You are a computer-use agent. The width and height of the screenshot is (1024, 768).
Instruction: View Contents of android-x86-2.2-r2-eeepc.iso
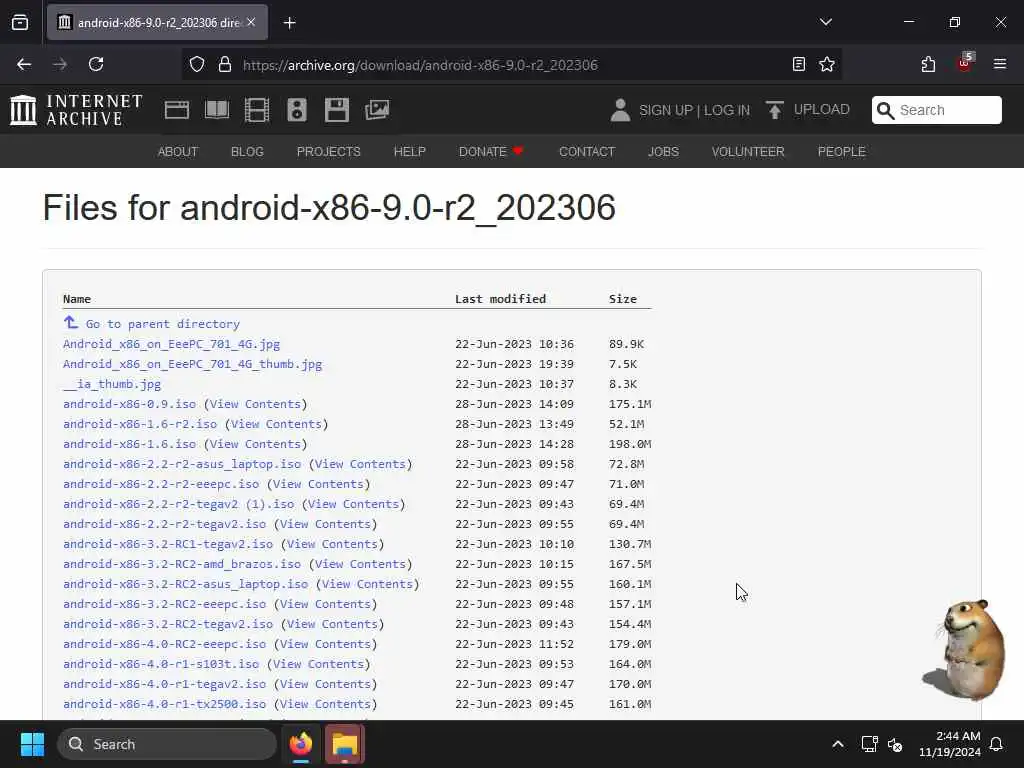[318, 484]
